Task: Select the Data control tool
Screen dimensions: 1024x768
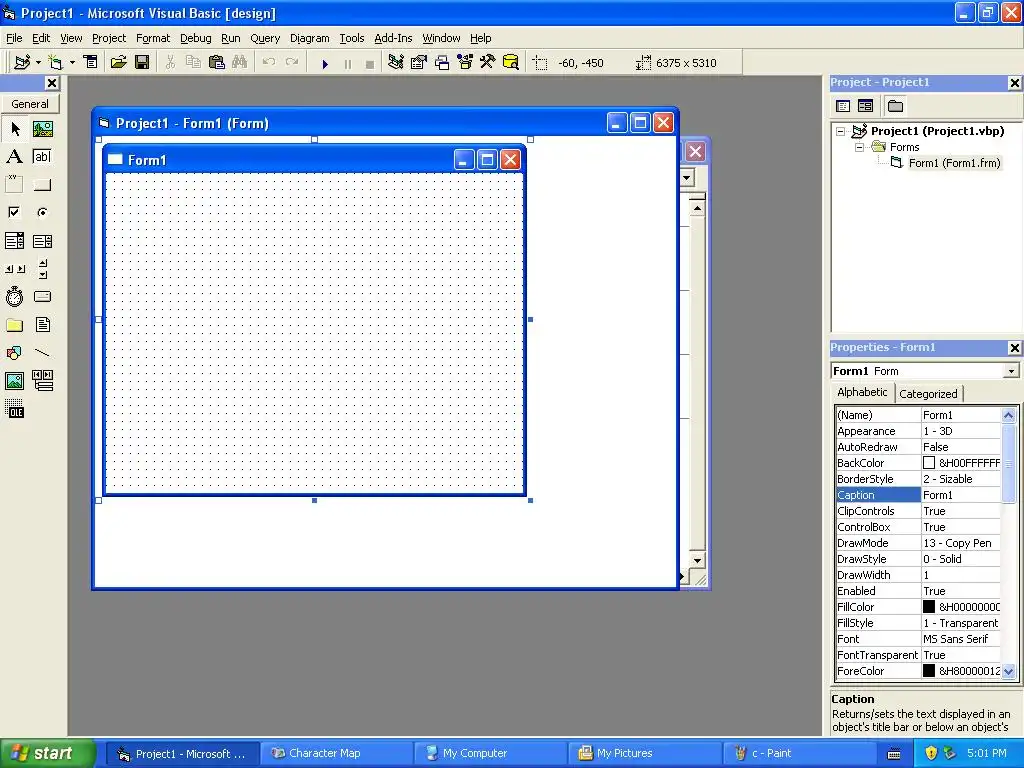Action: pos(42,380)
